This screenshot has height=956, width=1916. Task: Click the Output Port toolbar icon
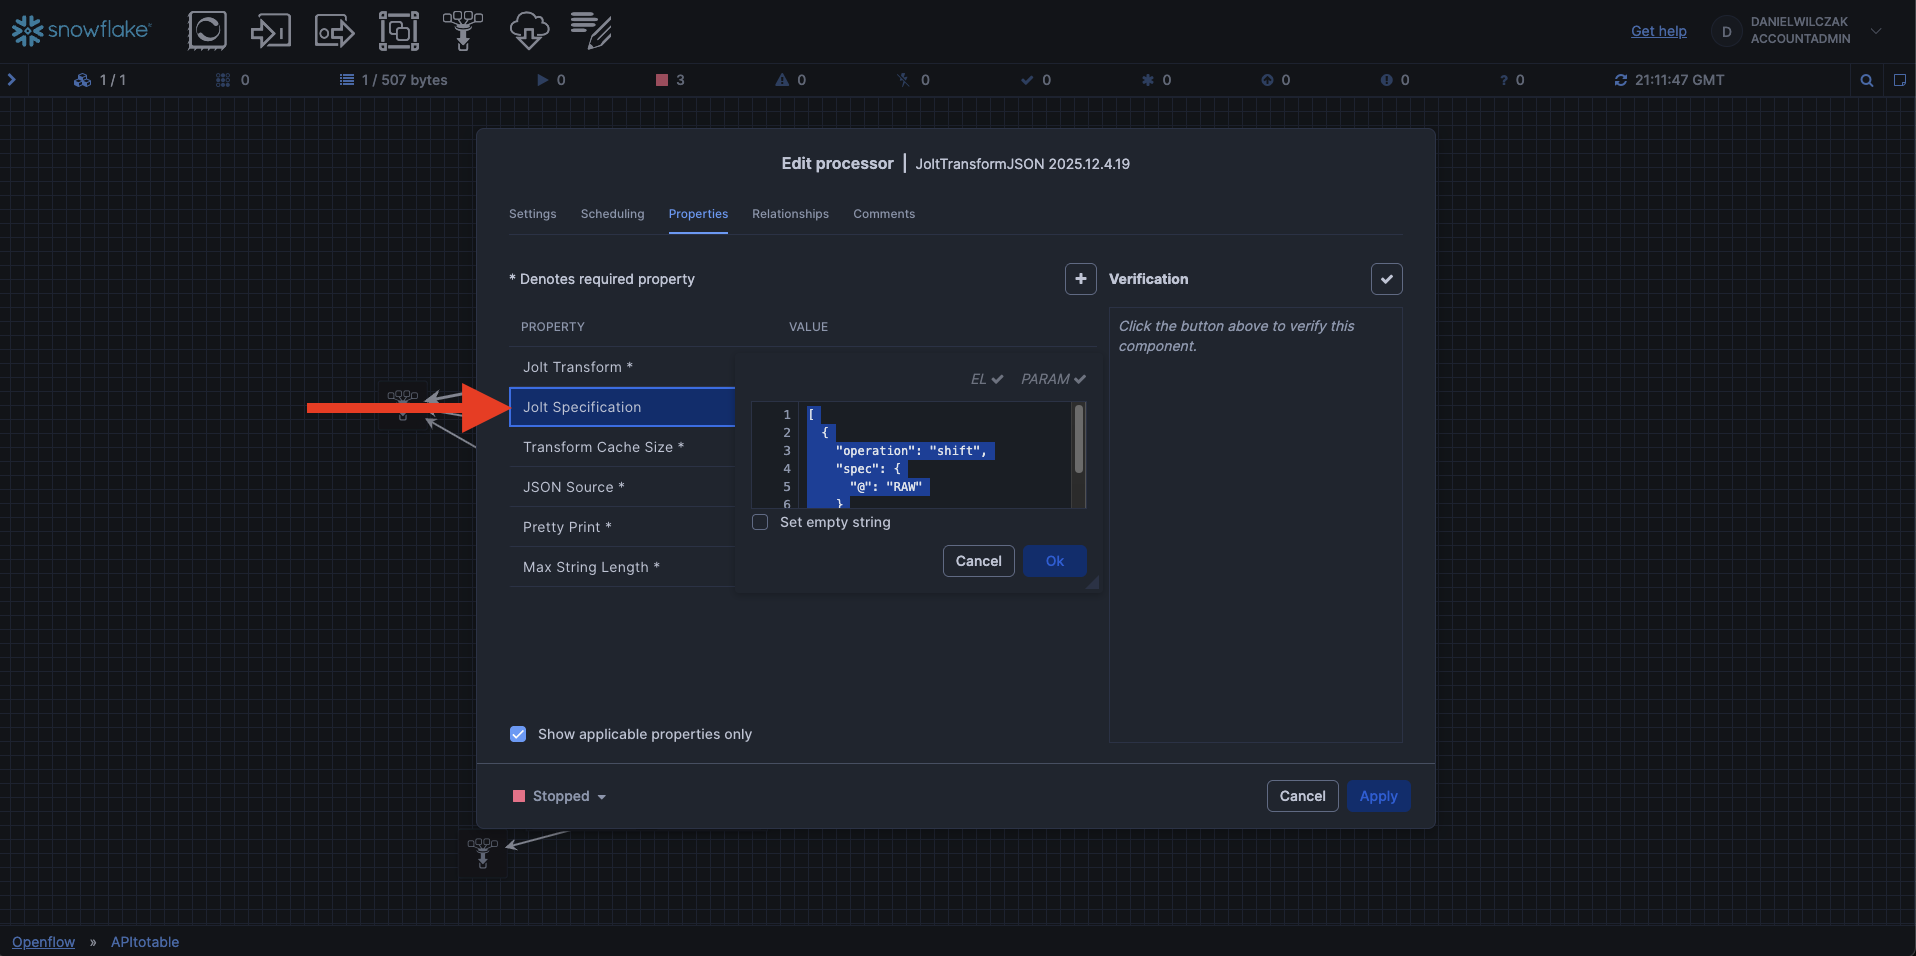pos(334,31)
